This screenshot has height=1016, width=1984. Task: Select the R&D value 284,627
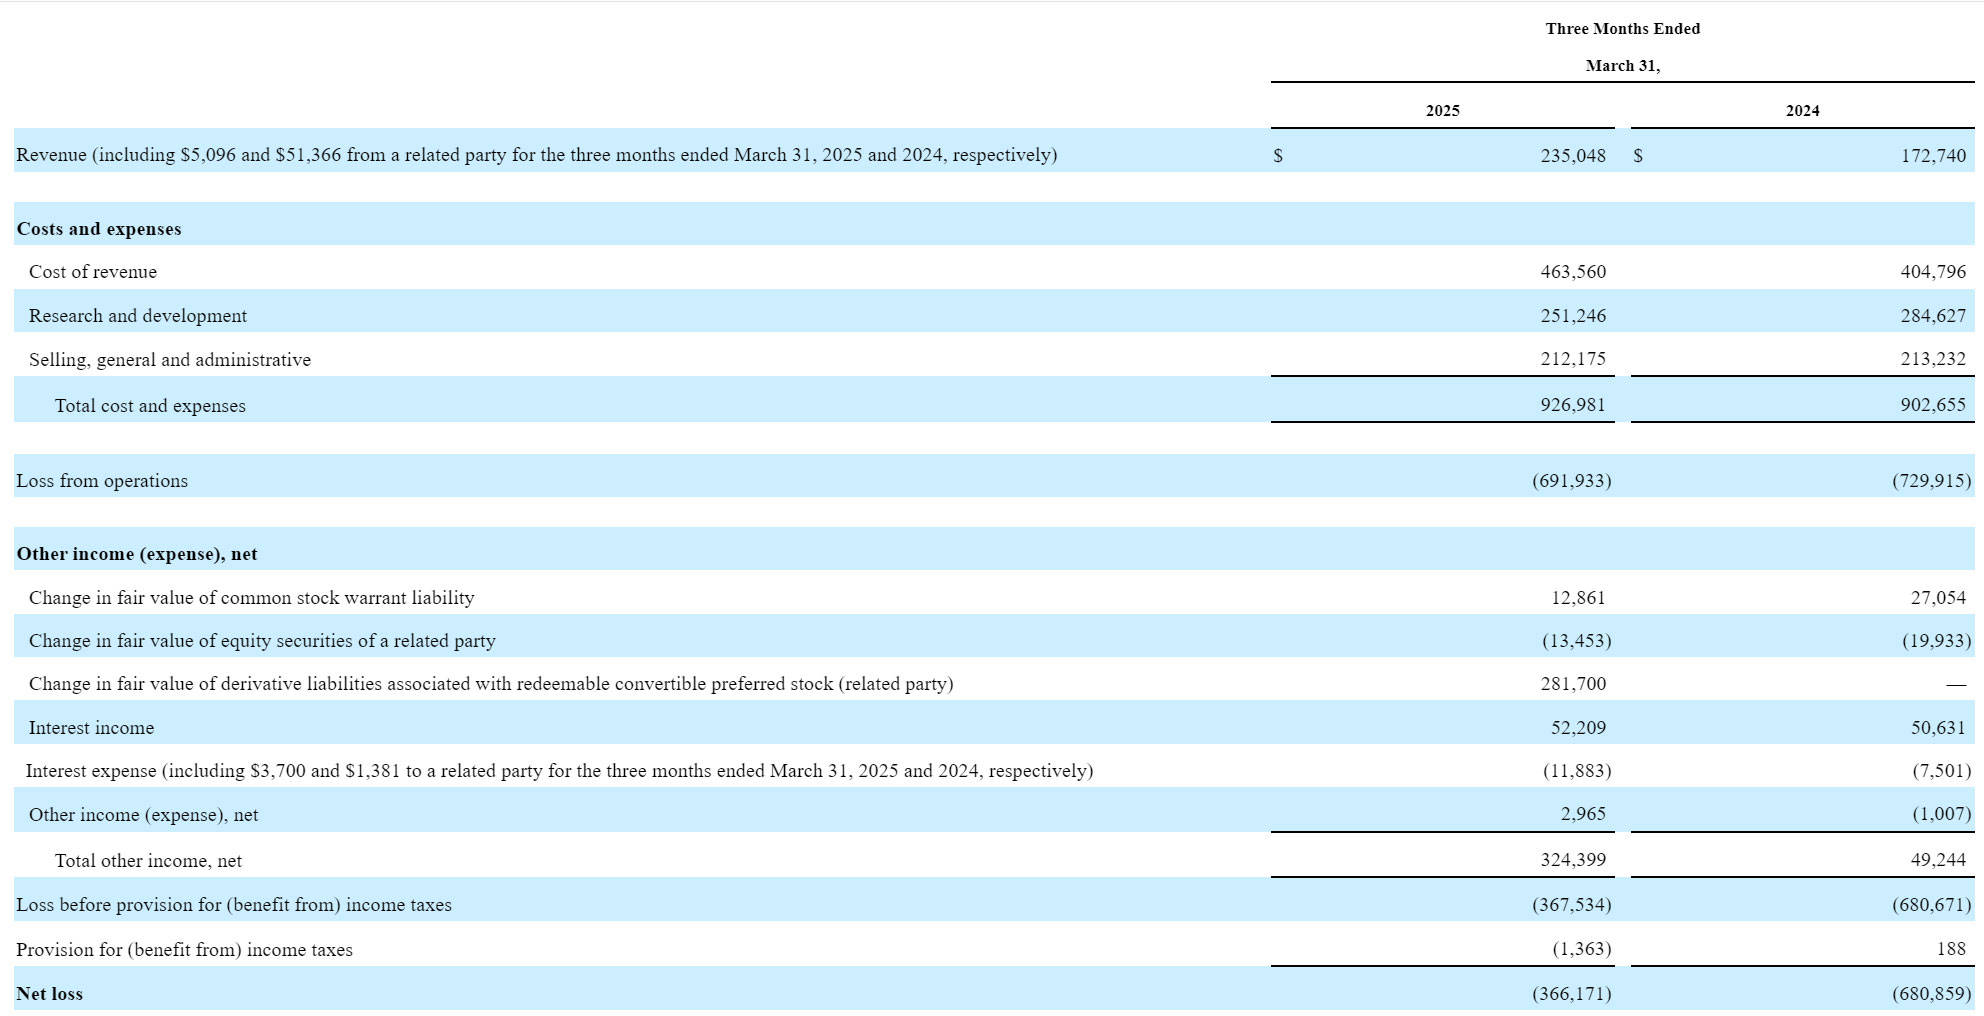[1933, 316]
